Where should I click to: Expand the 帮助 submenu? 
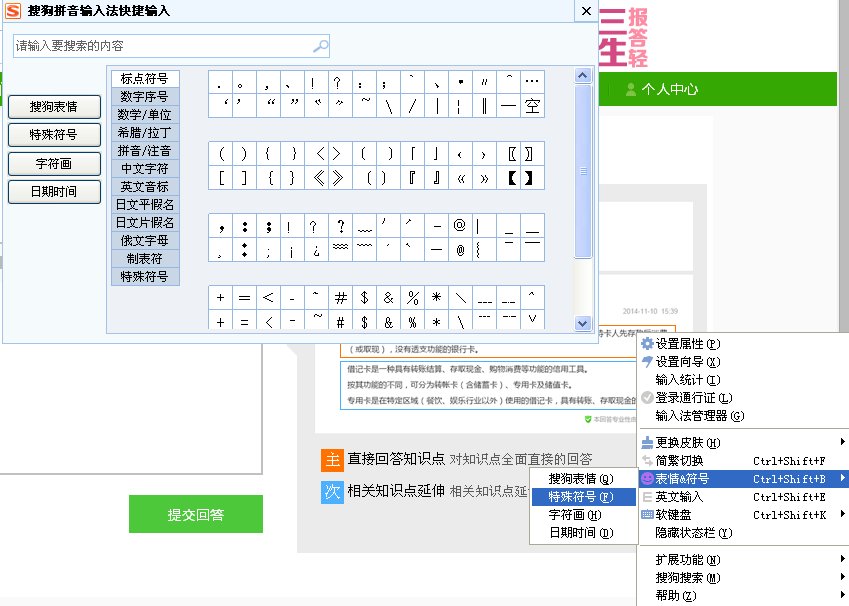point(678,594)
